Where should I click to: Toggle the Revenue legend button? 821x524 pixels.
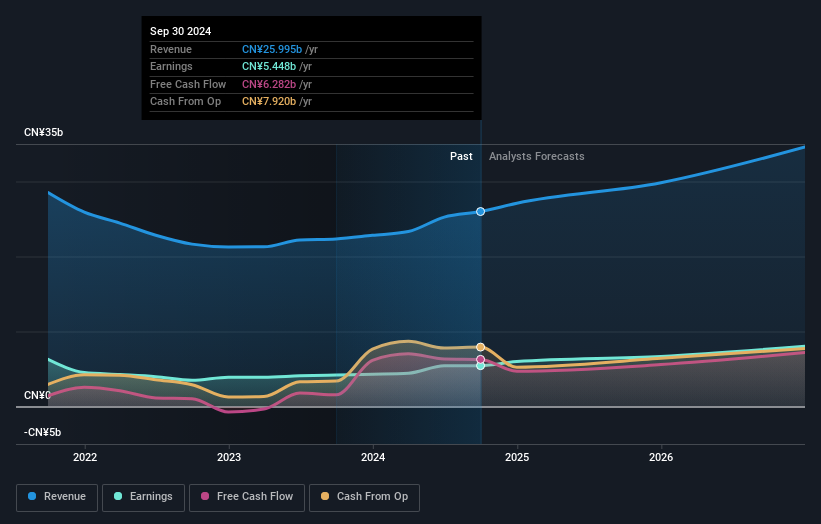pyautogui.click(x=57, y=497)
